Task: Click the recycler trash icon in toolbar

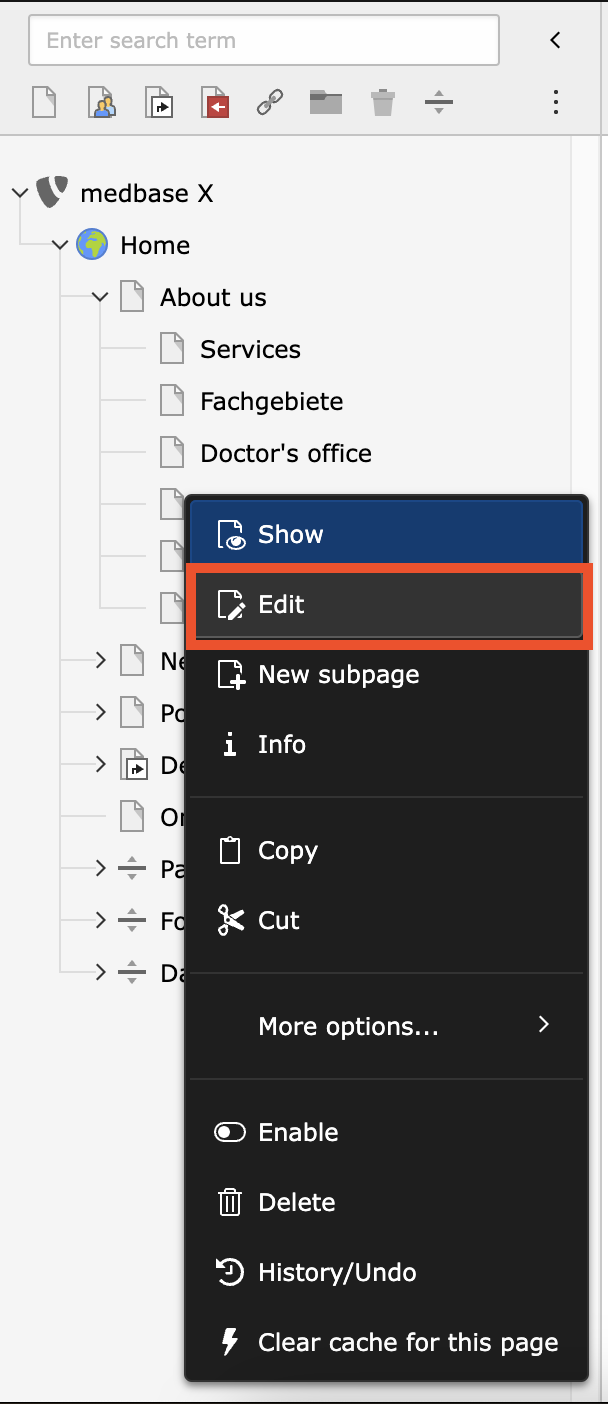Action: coord(383,102)
